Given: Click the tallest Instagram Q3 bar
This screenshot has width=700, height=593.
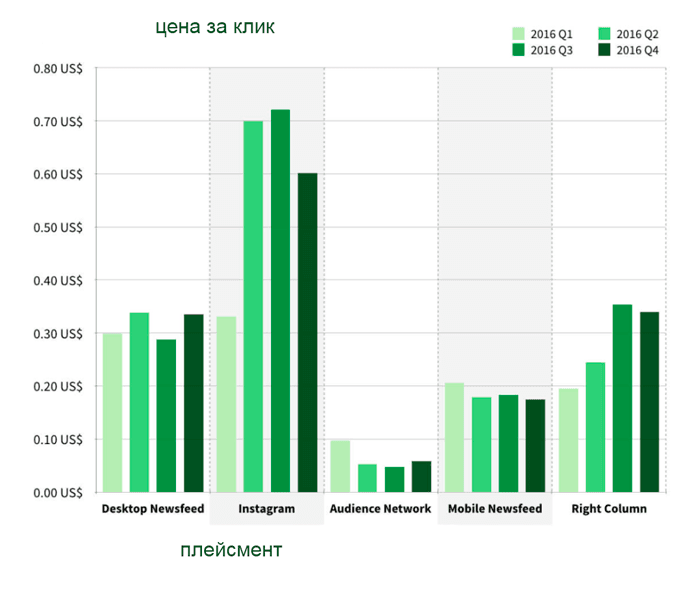Looking at the screenshot, I should point(280,301).
